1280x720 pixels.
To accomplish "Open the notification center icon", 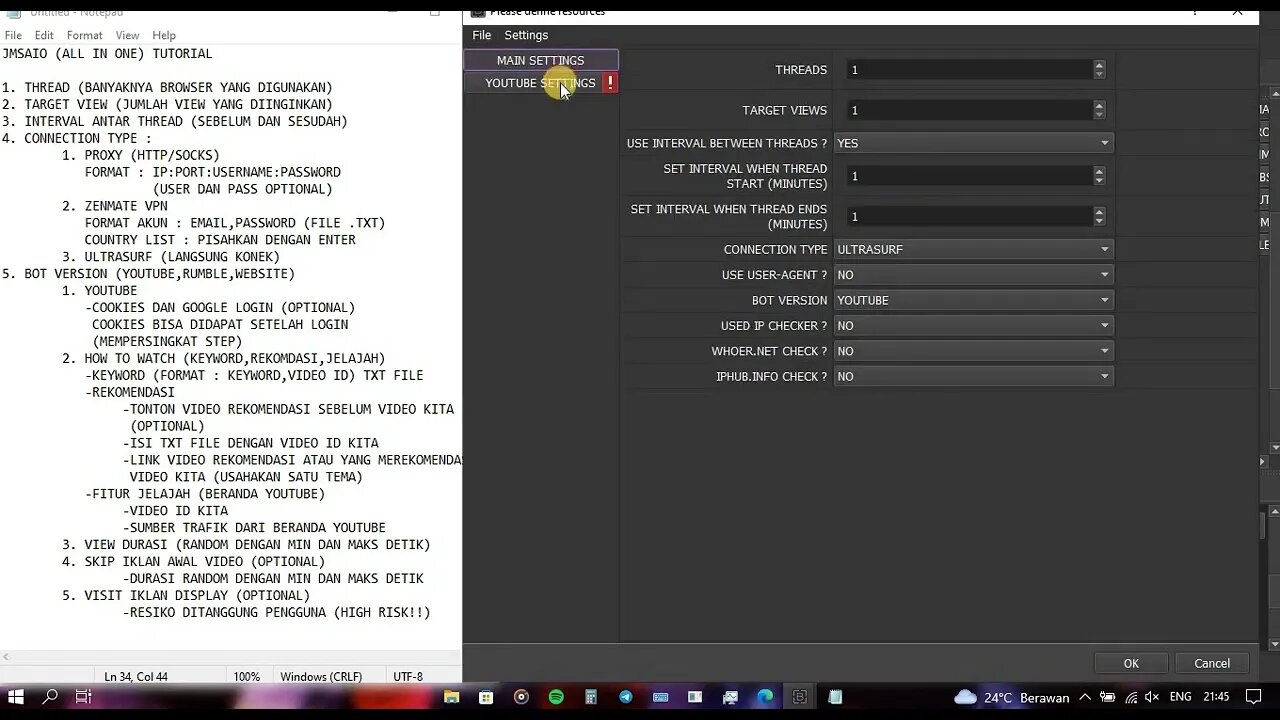I will coord(1253,697).
